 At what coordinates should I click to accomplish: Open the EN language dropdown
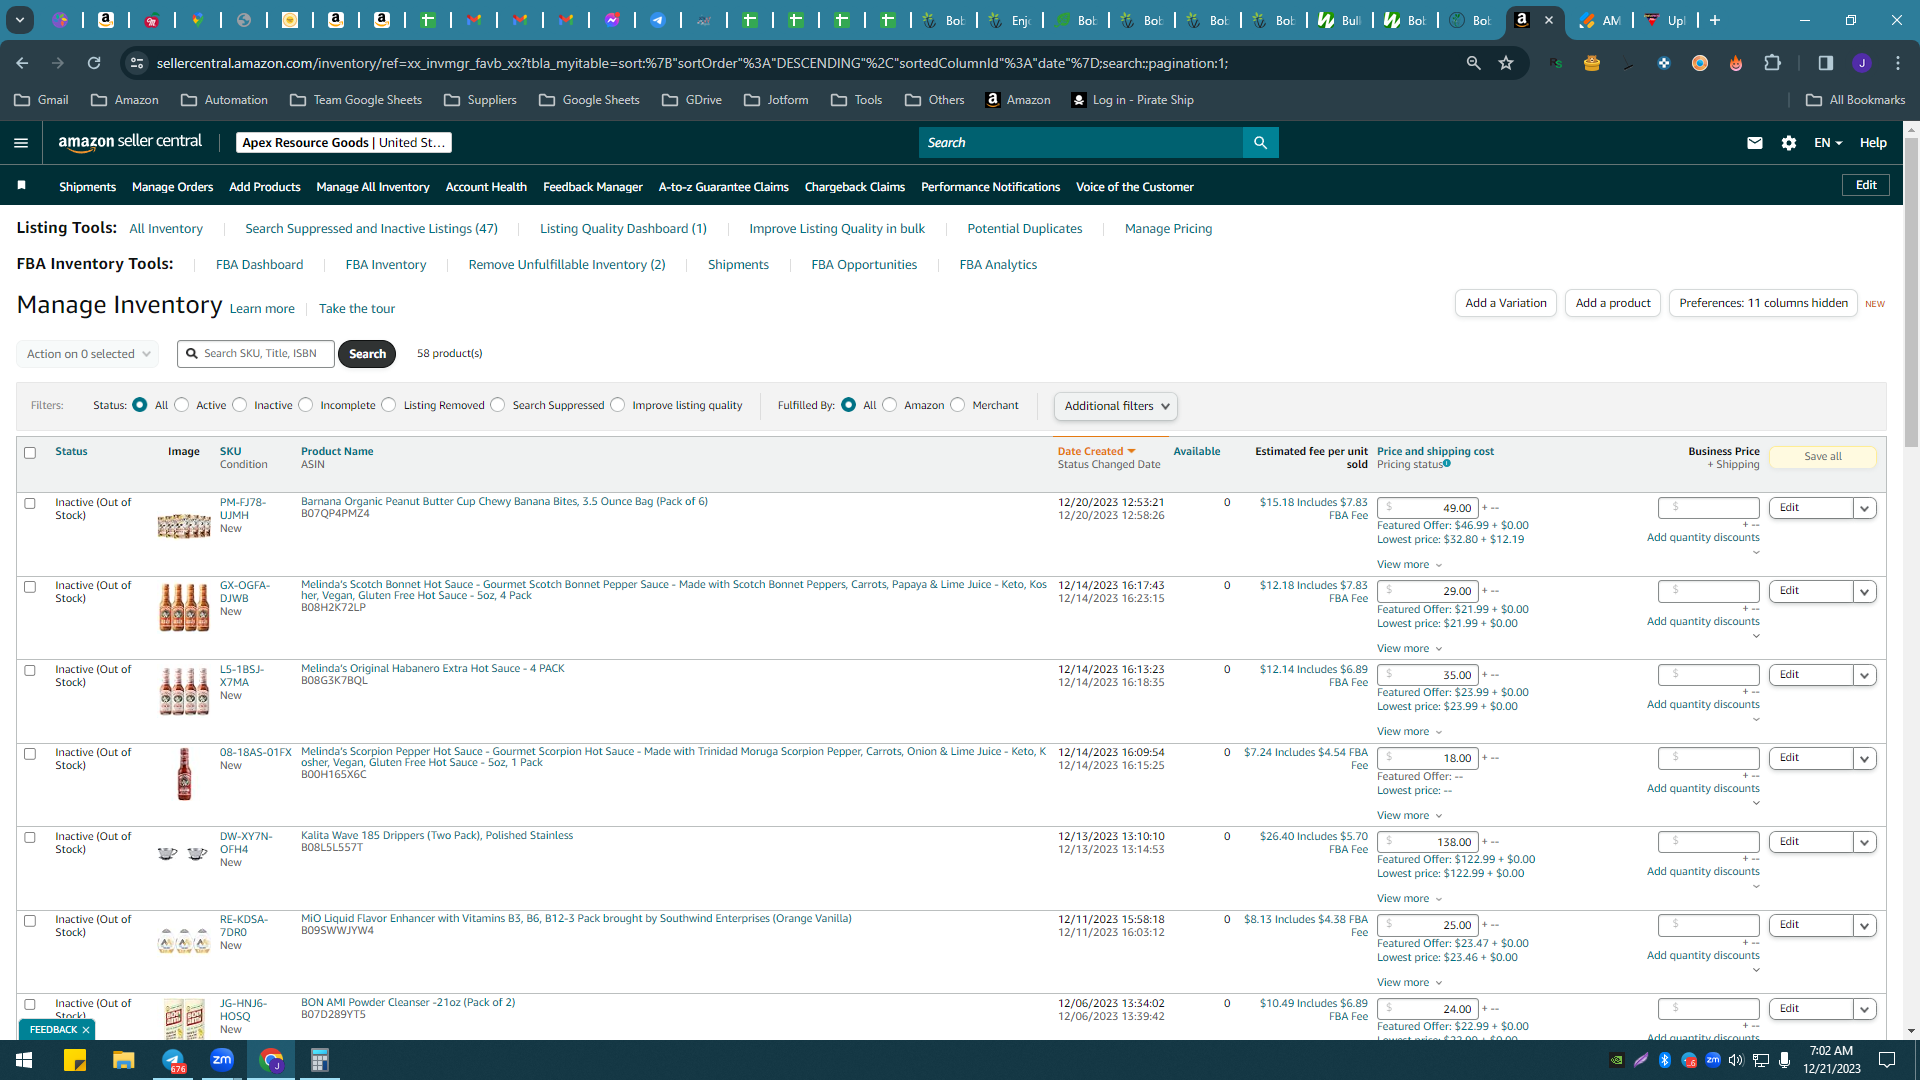[1828, 143]
